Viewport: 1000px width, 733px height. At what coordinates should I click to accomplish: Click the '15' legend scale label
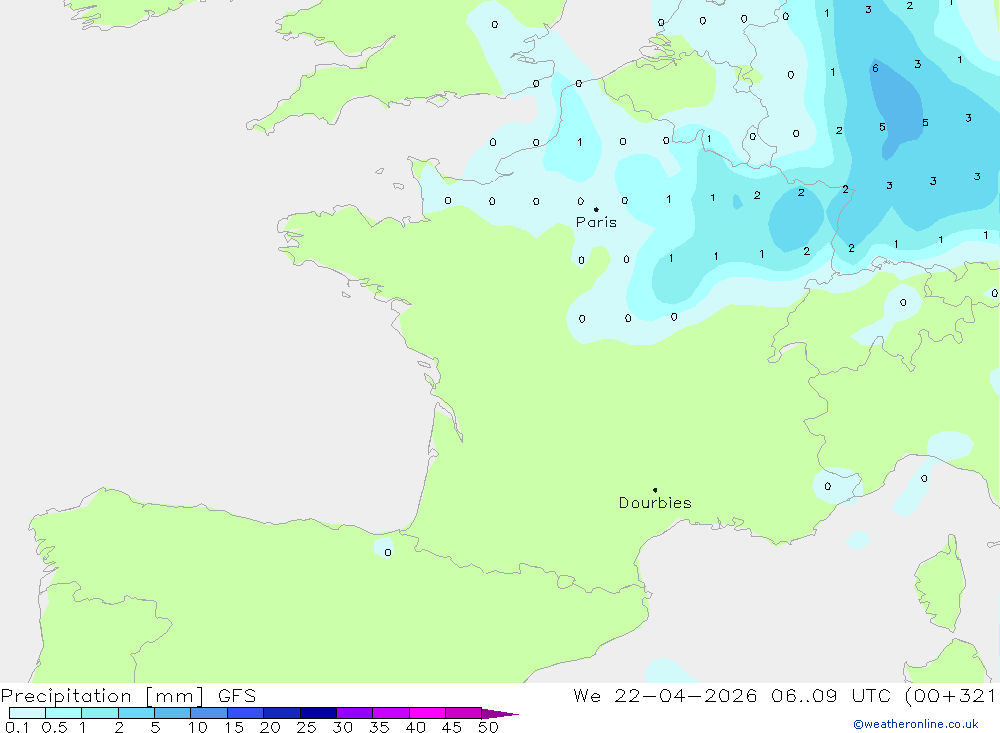tap(234, 727)
